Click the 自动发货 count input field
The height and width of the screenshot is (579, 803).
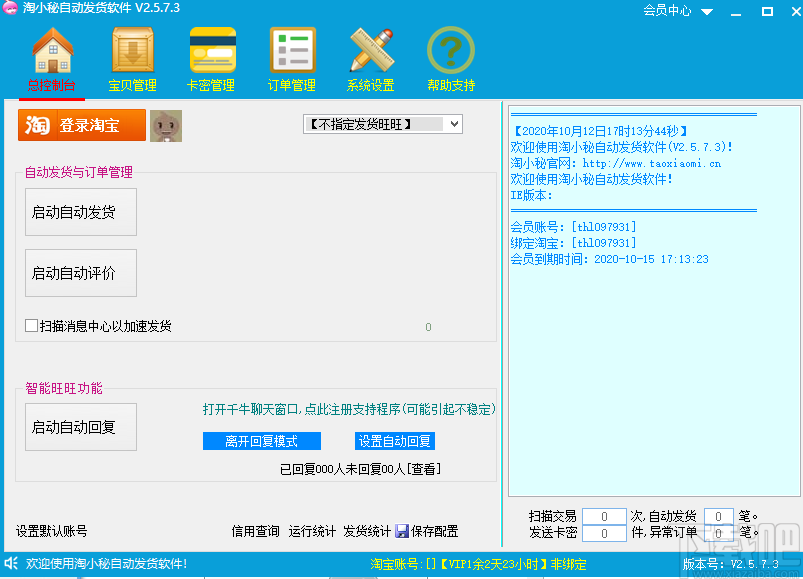(x=718, y=516)
